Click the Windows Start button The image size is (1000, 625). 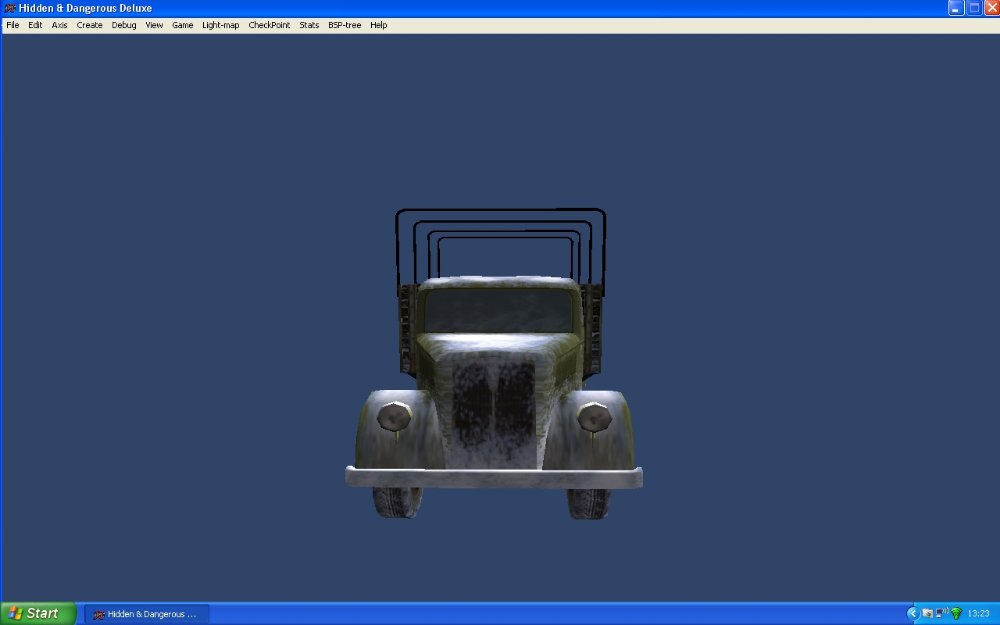point(38,614)
